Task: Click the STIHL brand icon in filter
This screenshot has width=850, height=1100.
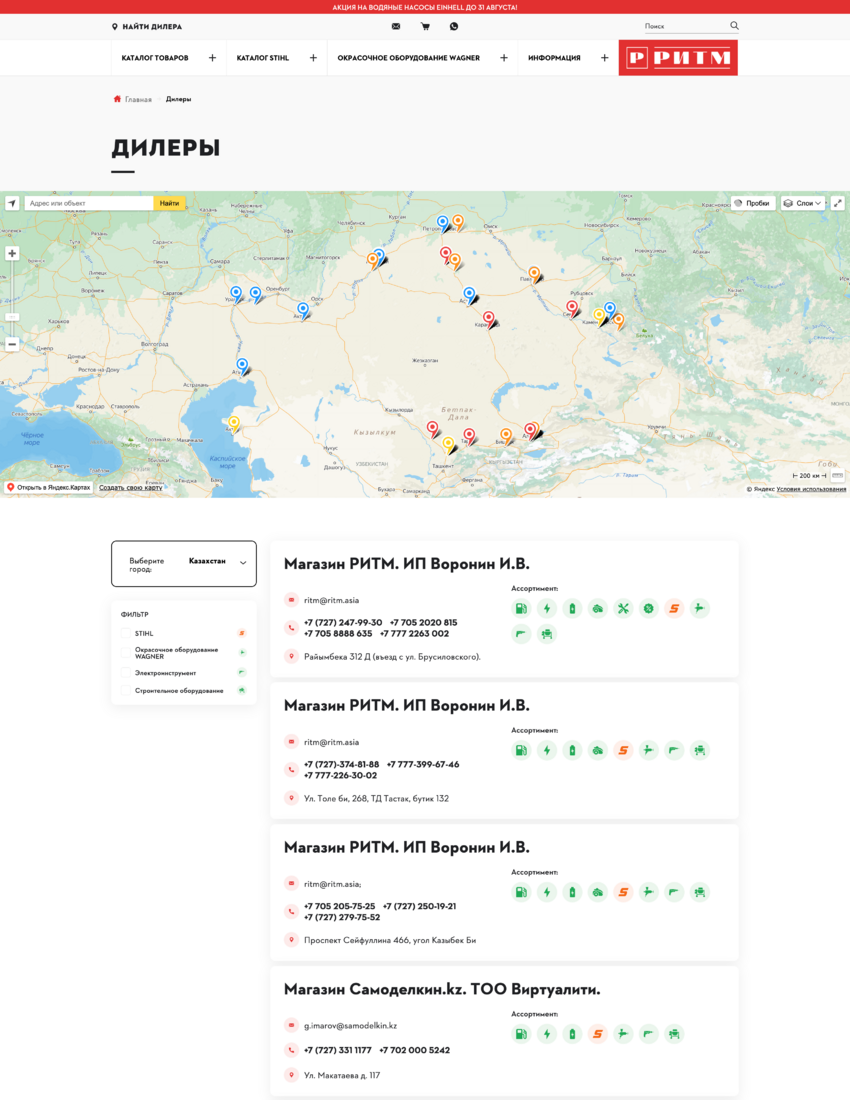Action: 241,633
